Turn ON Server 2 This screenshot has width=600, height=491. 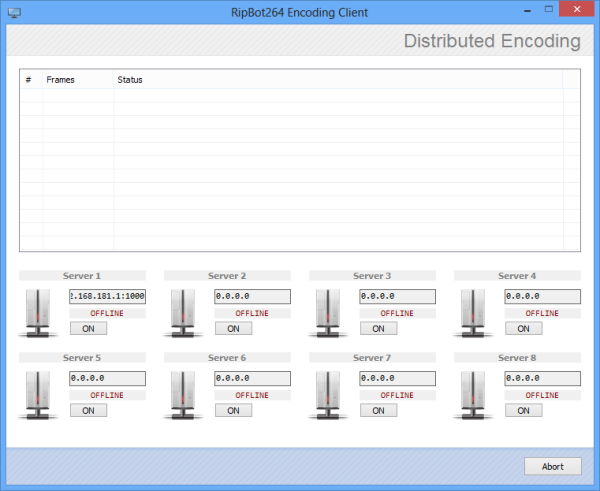(233, 328)
